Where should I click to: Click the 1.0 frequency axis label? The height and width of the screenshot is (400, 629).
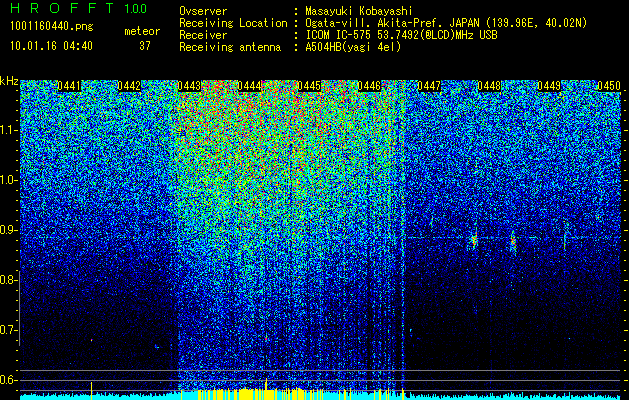pyautogui.click(x=8, y=180)
